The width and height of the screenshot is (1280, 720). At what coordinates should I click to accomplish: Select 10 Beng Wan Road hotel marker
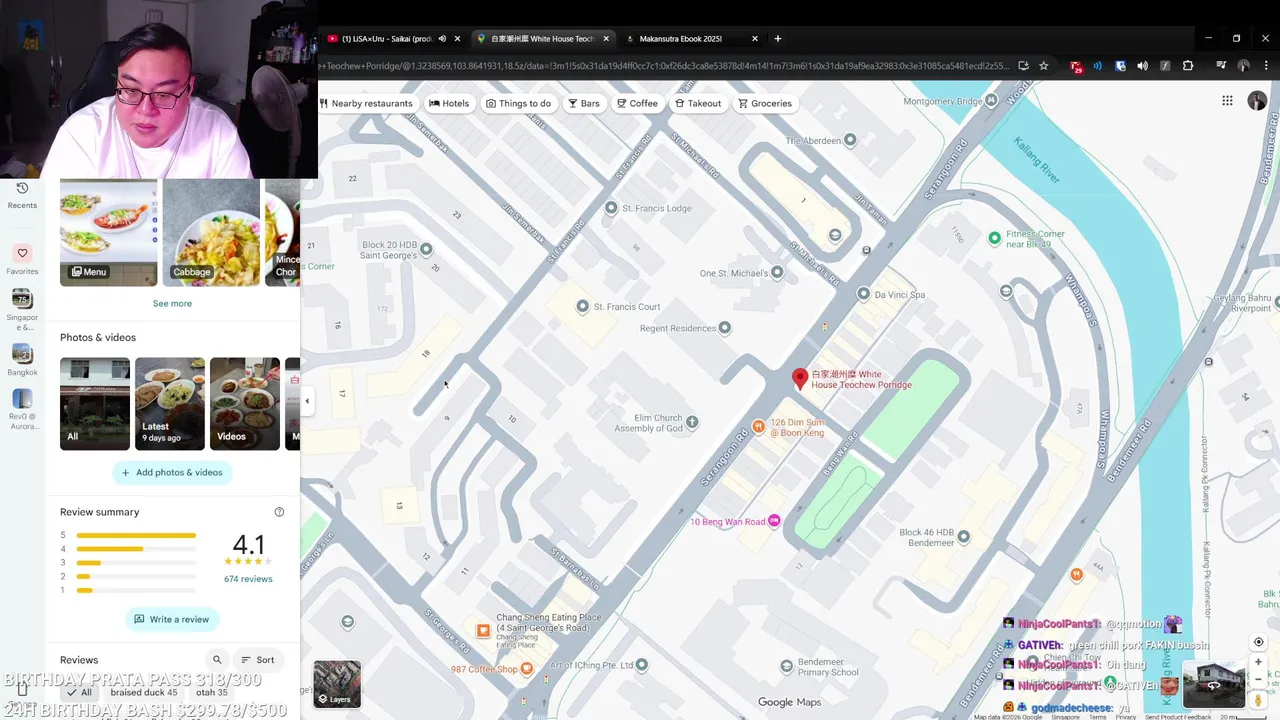point(774,521)
